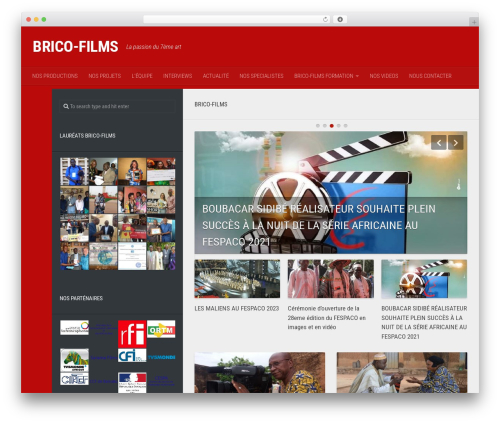Open laureate globe image thumbnail
Viewport: 500px width, 423px height.
(x=103, y=256)
